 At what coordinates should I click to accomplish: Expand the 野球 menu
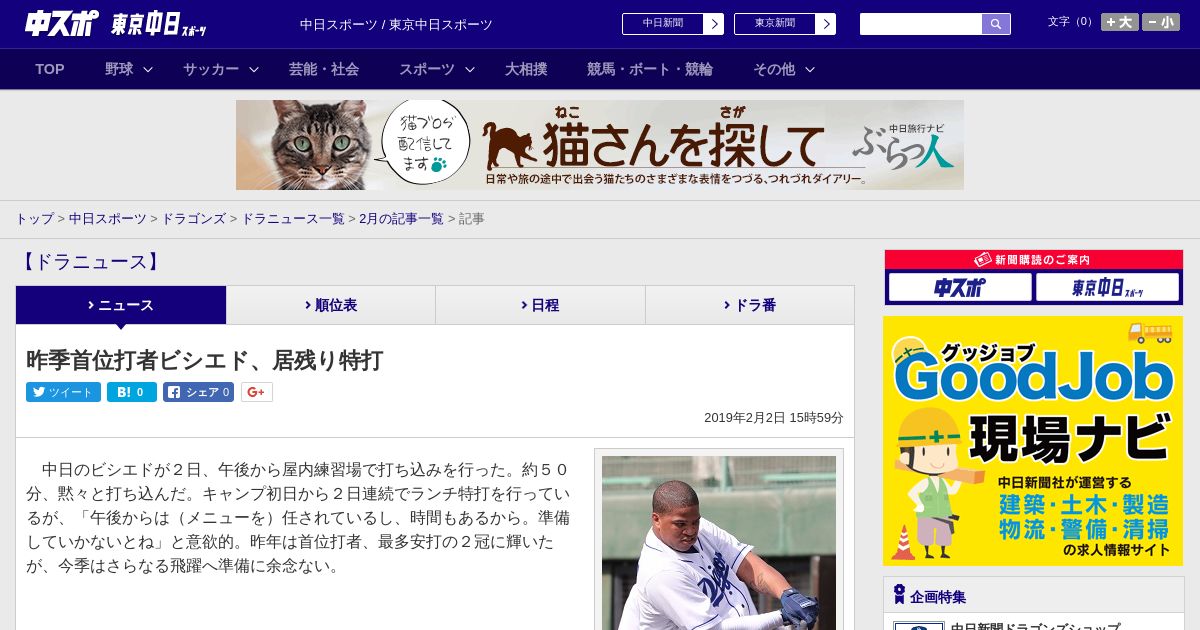click(129, 69)
